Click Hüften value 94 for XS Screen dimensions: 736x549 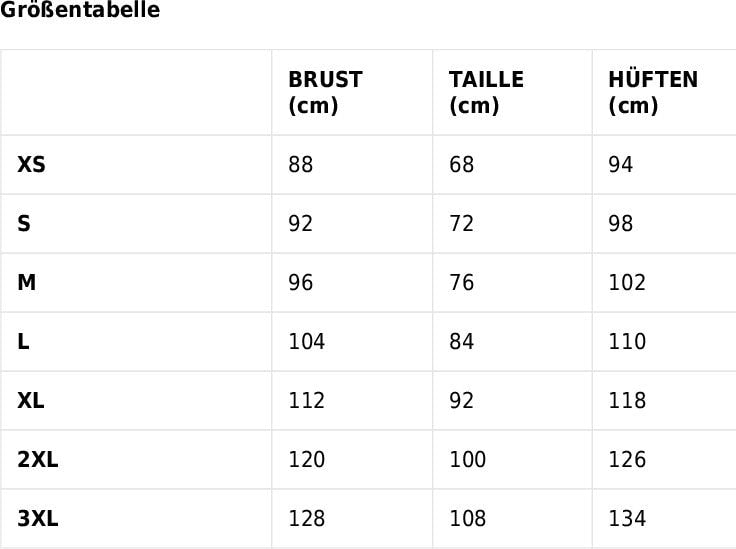[x=621, y=164]
